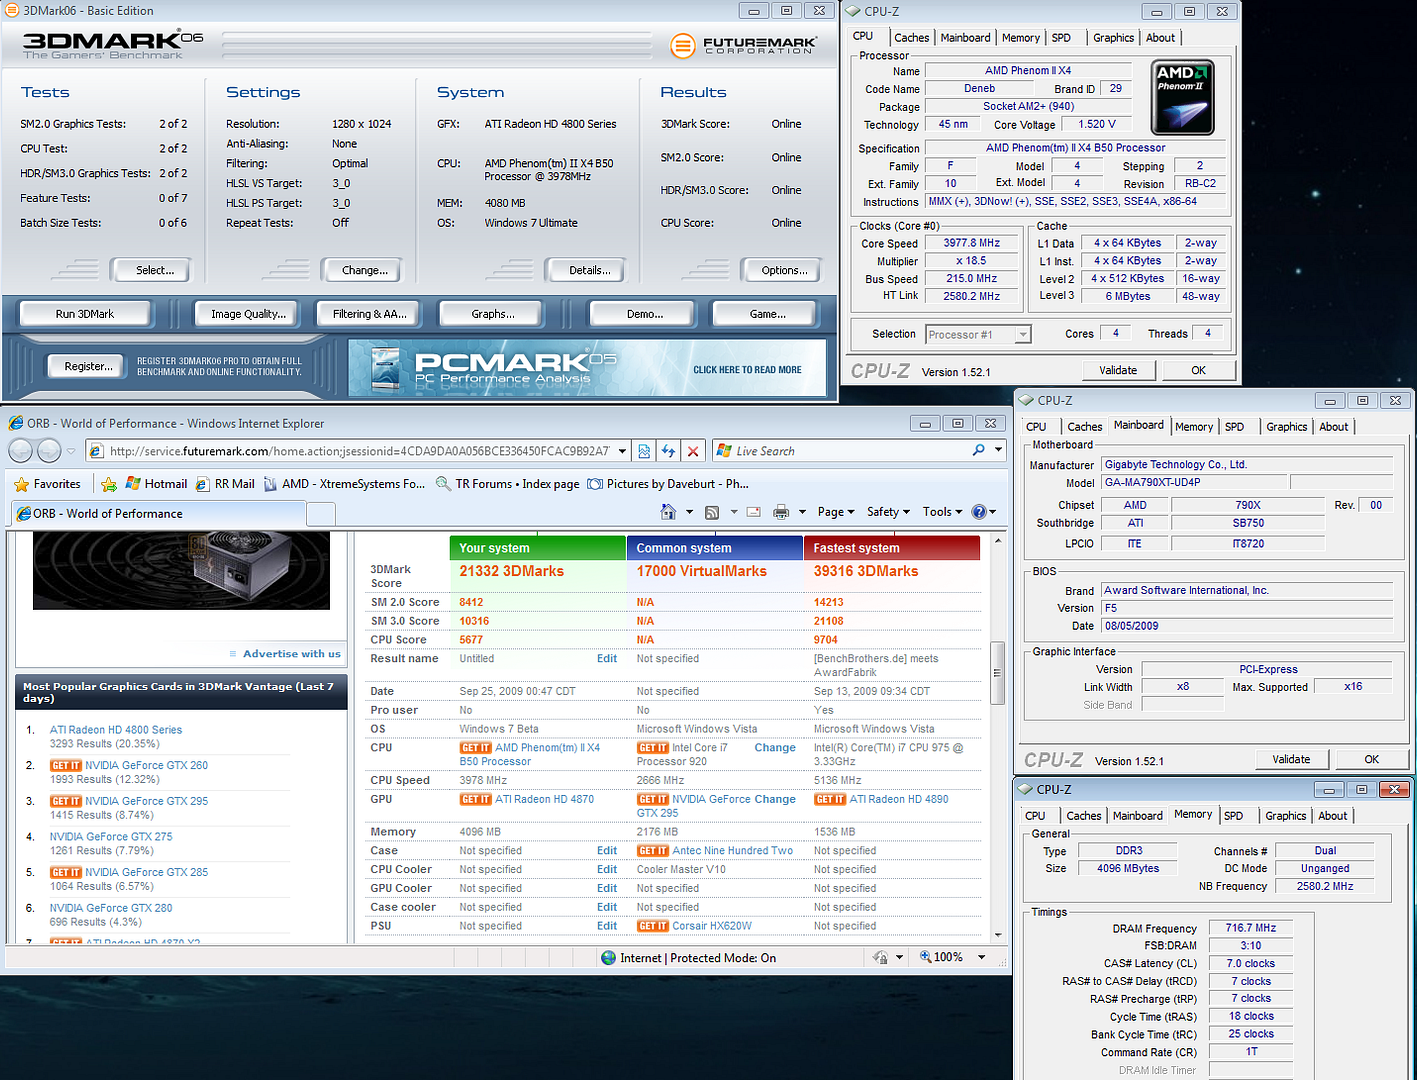The image size is (1417, 1080).
Task: Click ATI Radeon HD 4800 Series list link
Action: tap(116, 730)
